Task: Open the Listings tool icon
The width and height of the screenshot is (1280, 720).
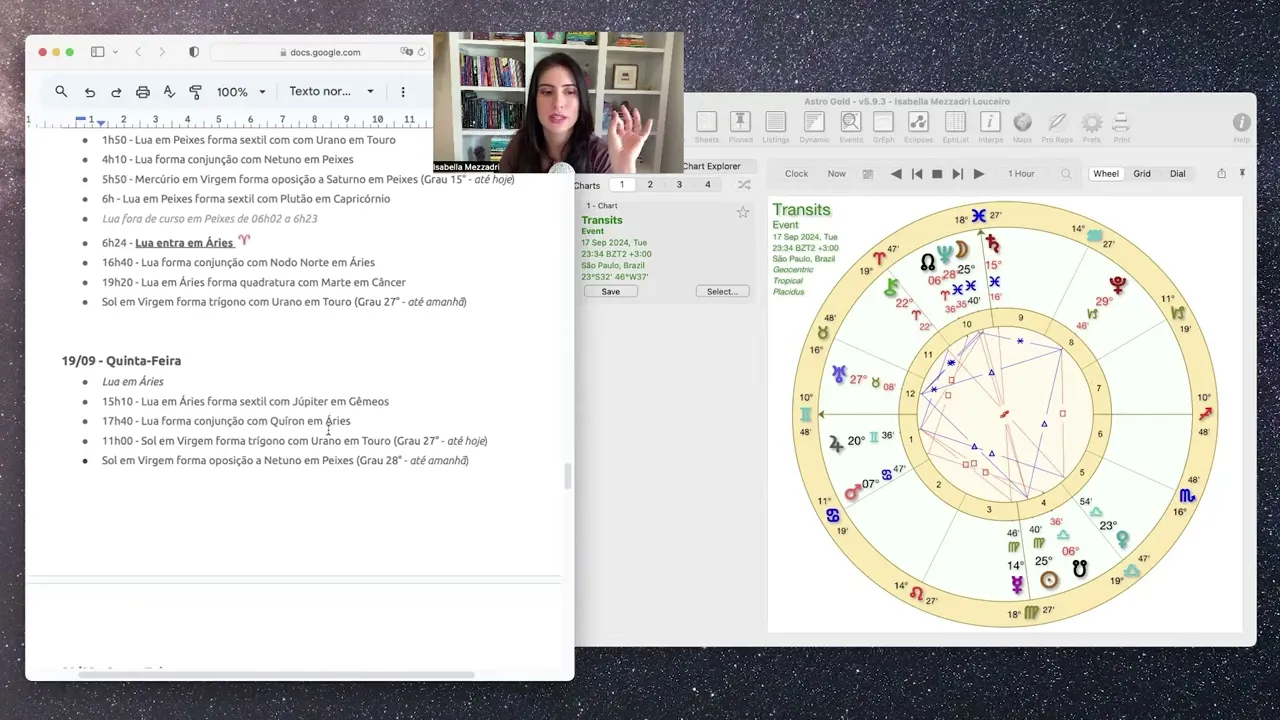Action: (776, 122)
